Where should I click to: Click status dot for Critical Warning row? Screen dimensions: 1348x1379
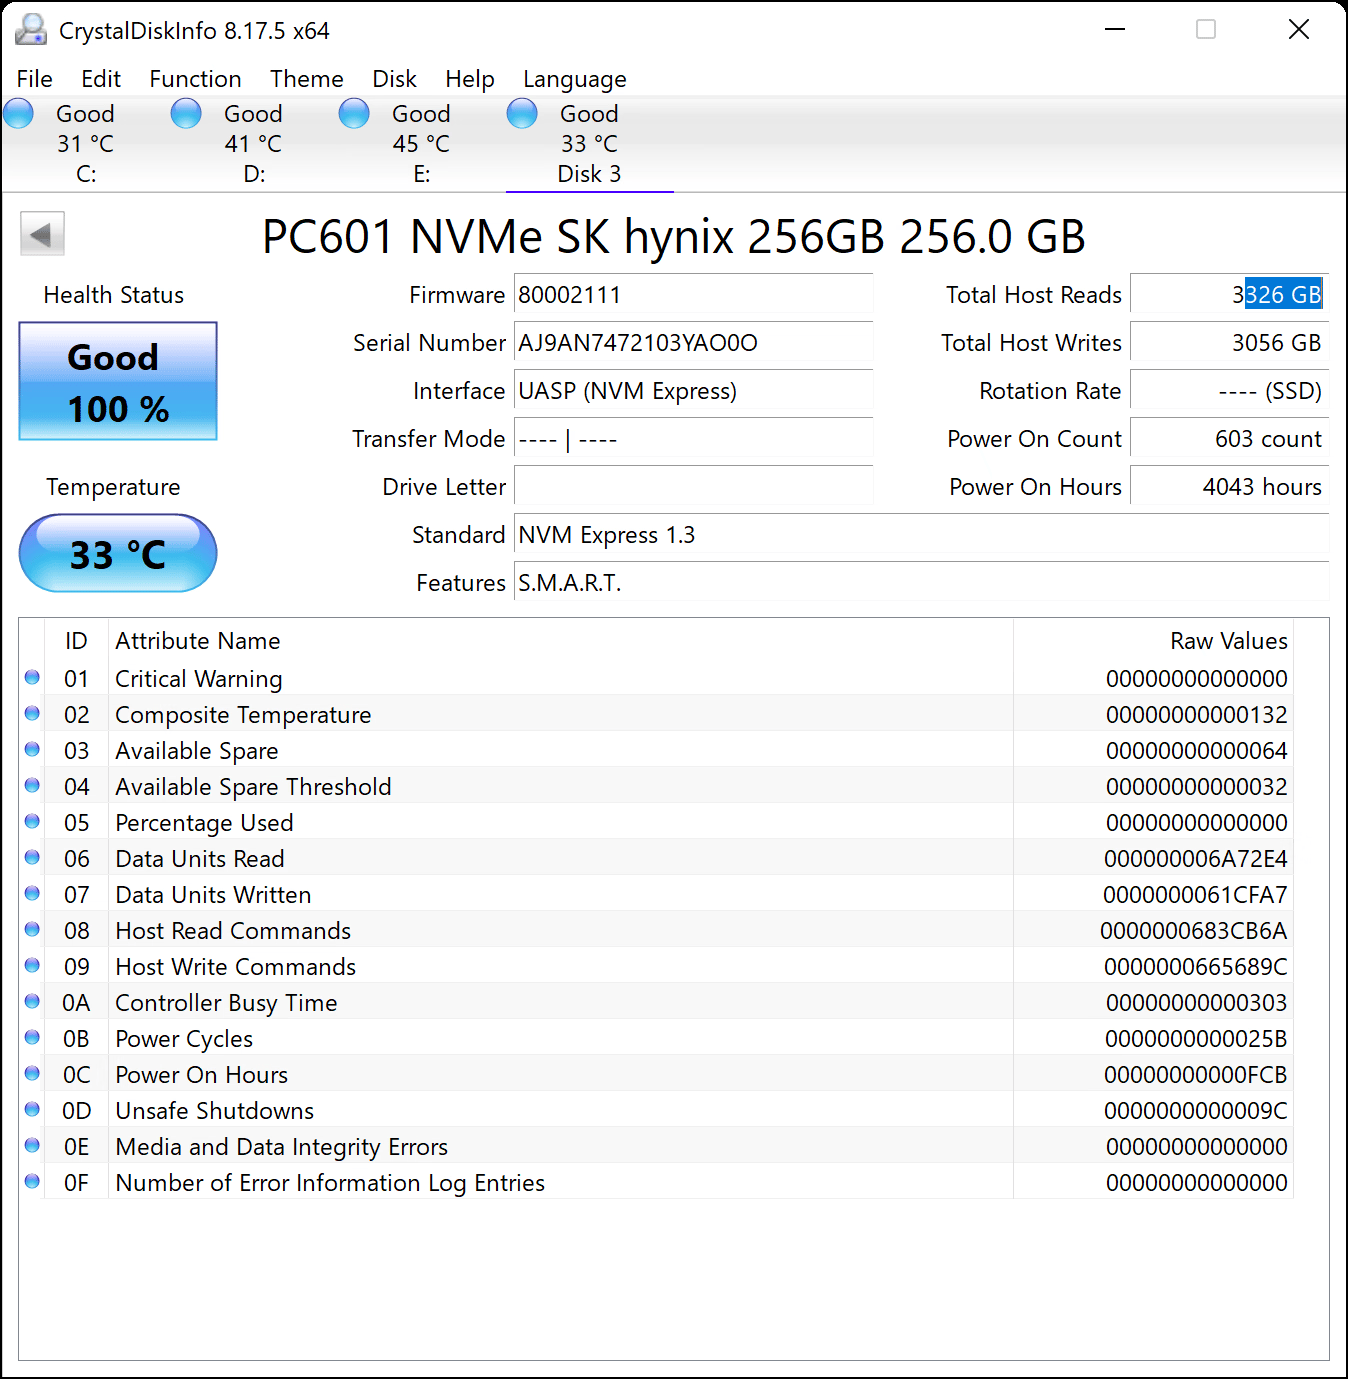pos(32,678)
